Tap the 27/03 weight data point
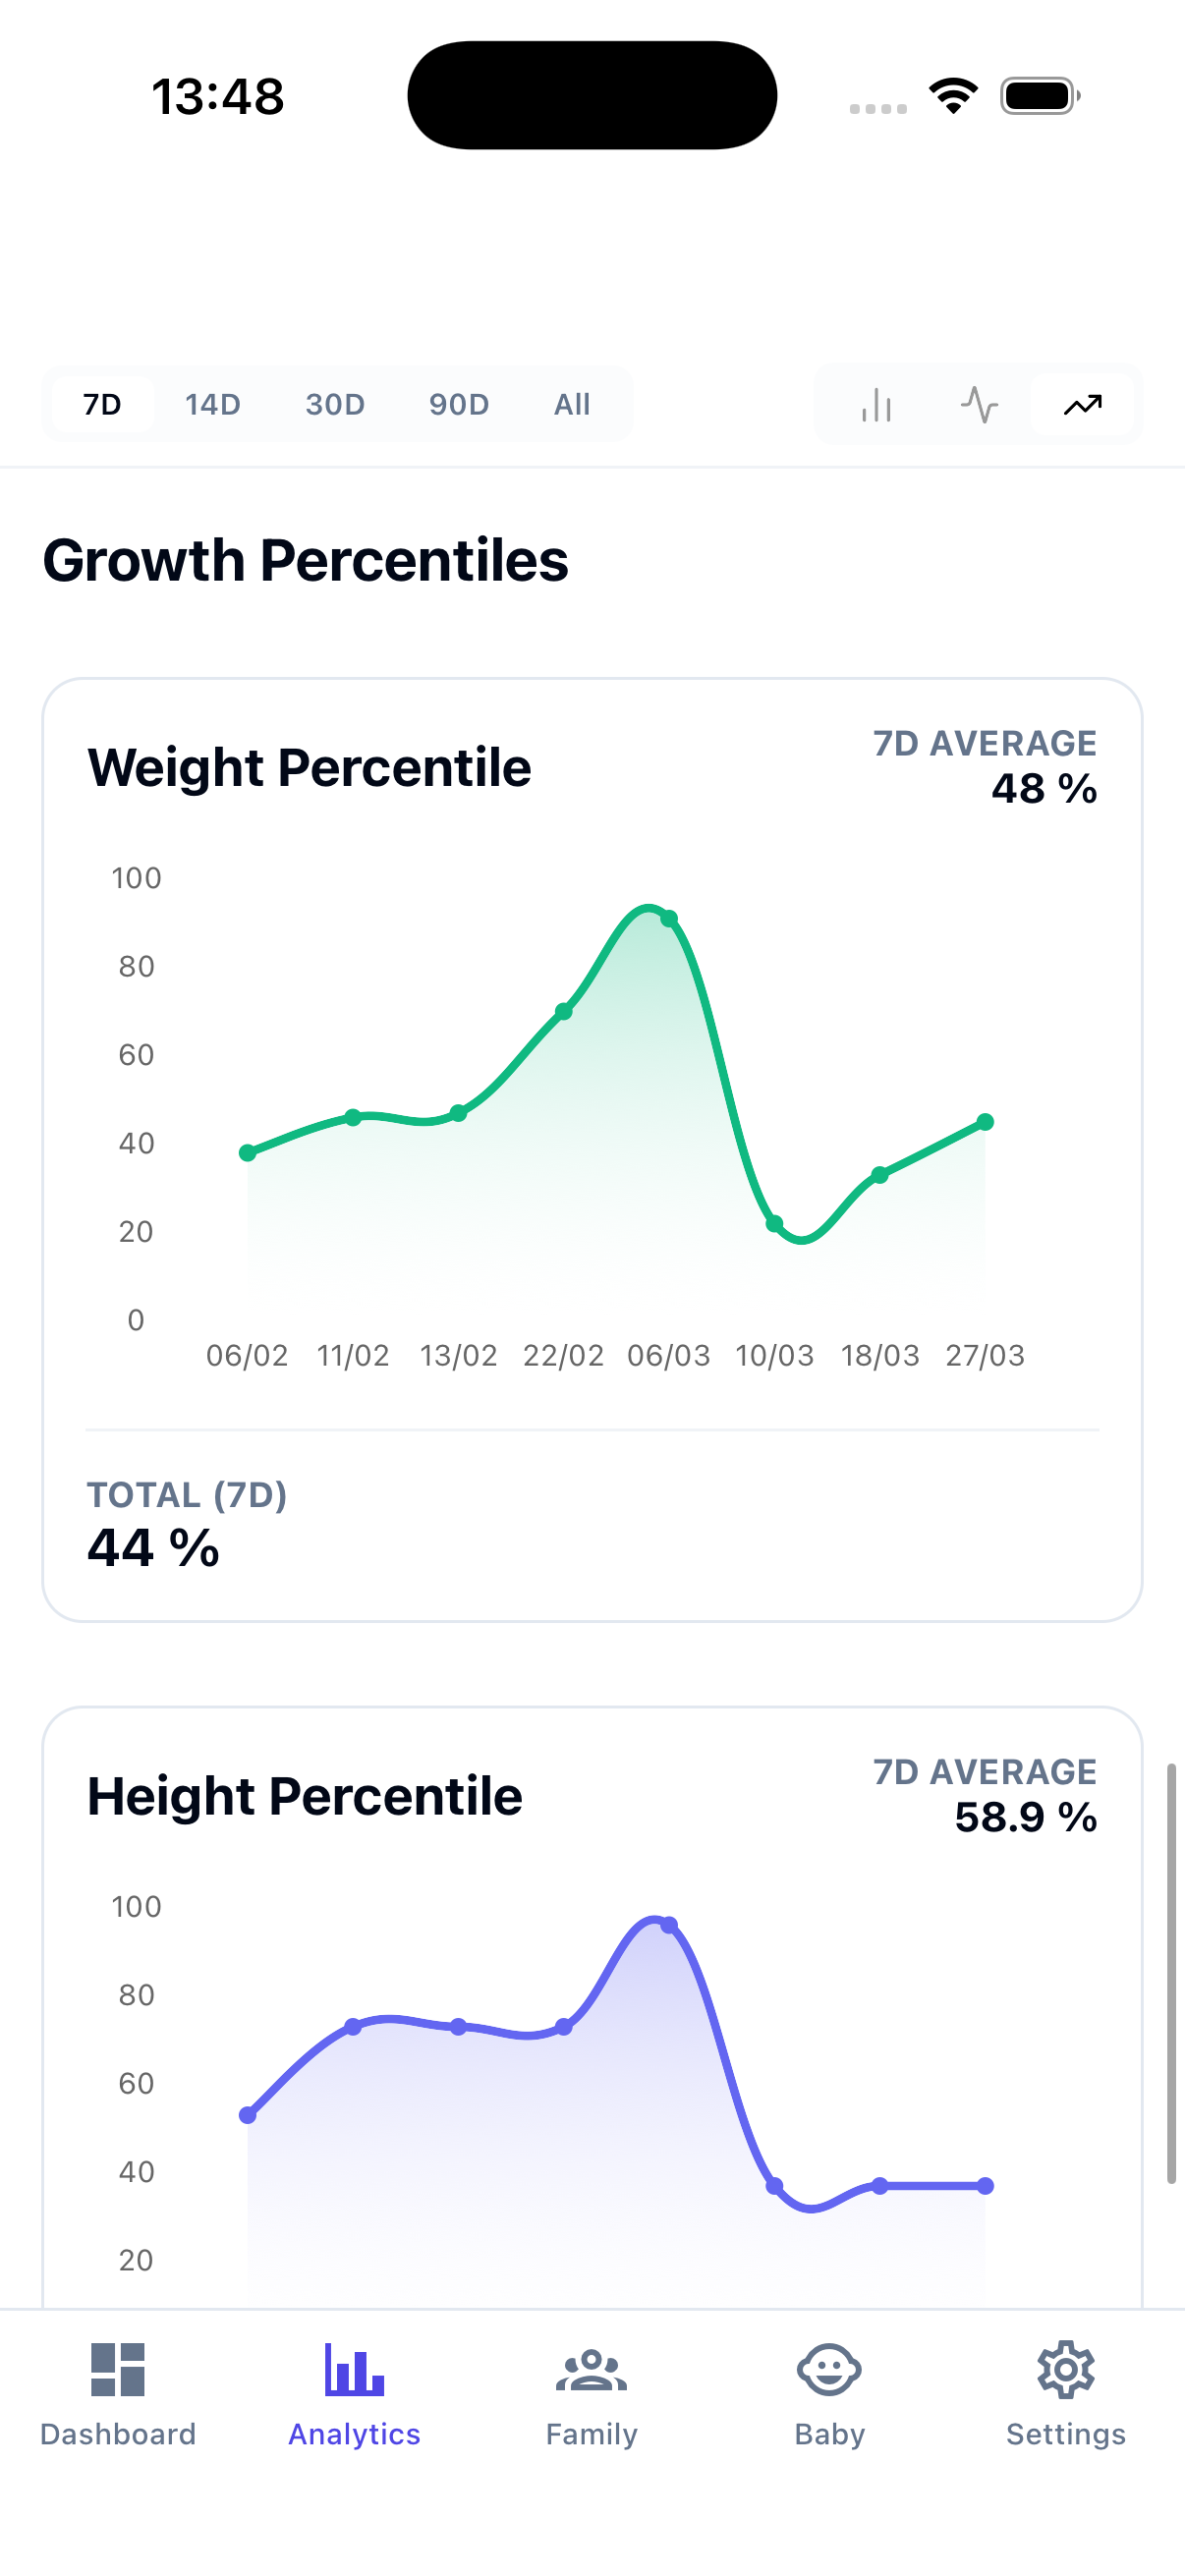 [985, 1122]
